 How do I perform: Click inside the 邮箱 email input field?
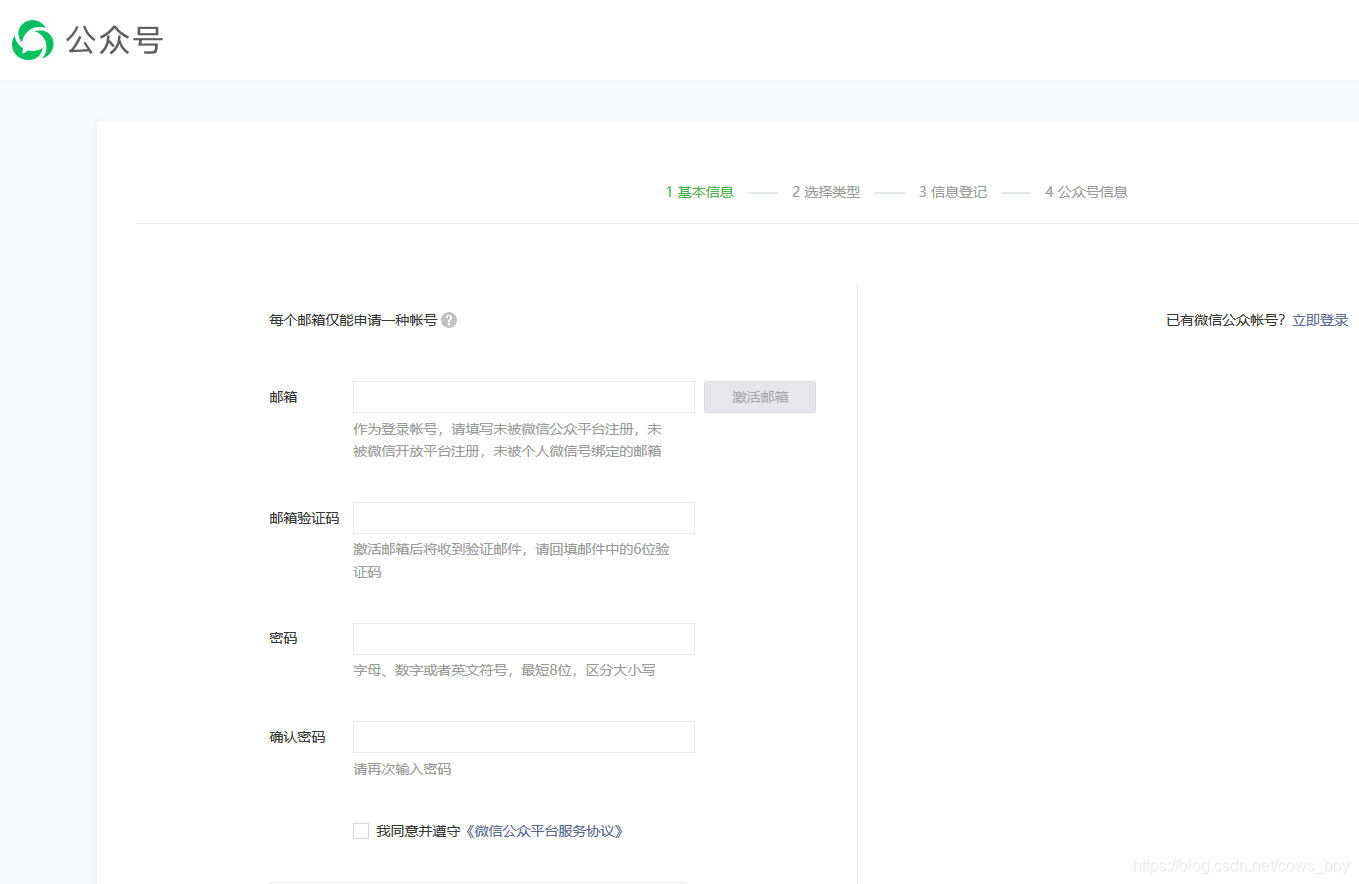[523, 396]
